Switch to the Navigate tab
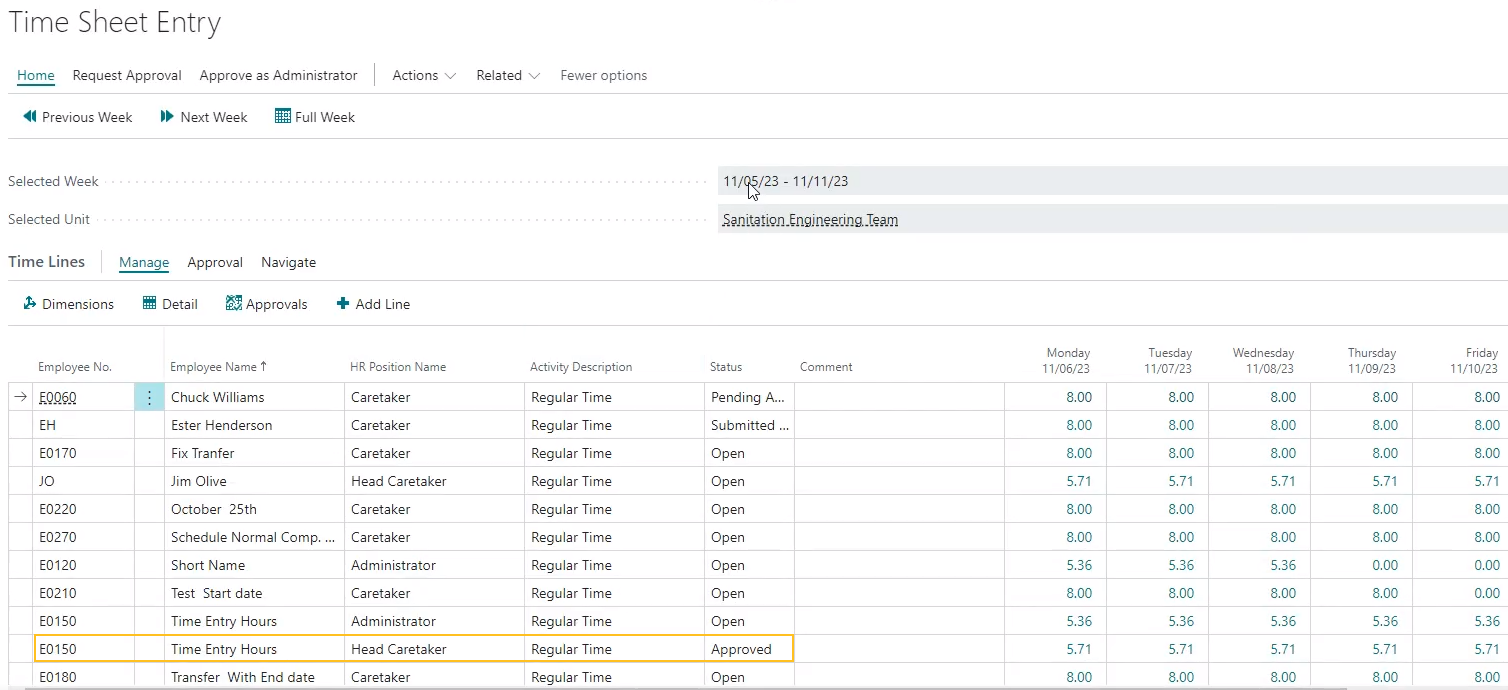Image resolution: width=1508 pixels, height=690 pixels. (x=288, y=262)
